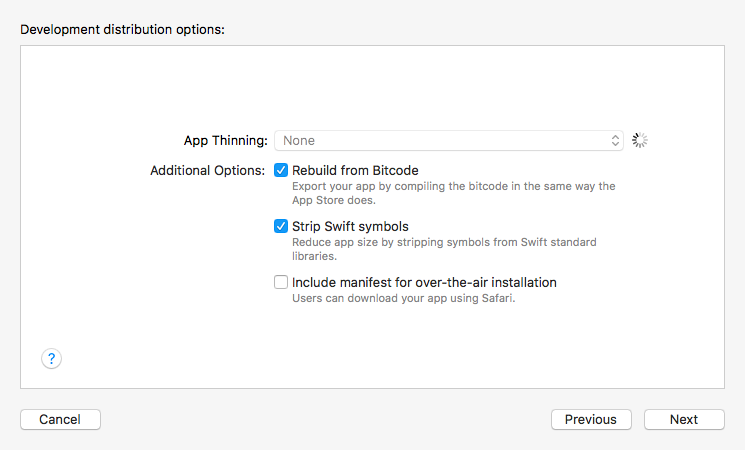
Task: Continue with the Next button
Action: (684, 419)
